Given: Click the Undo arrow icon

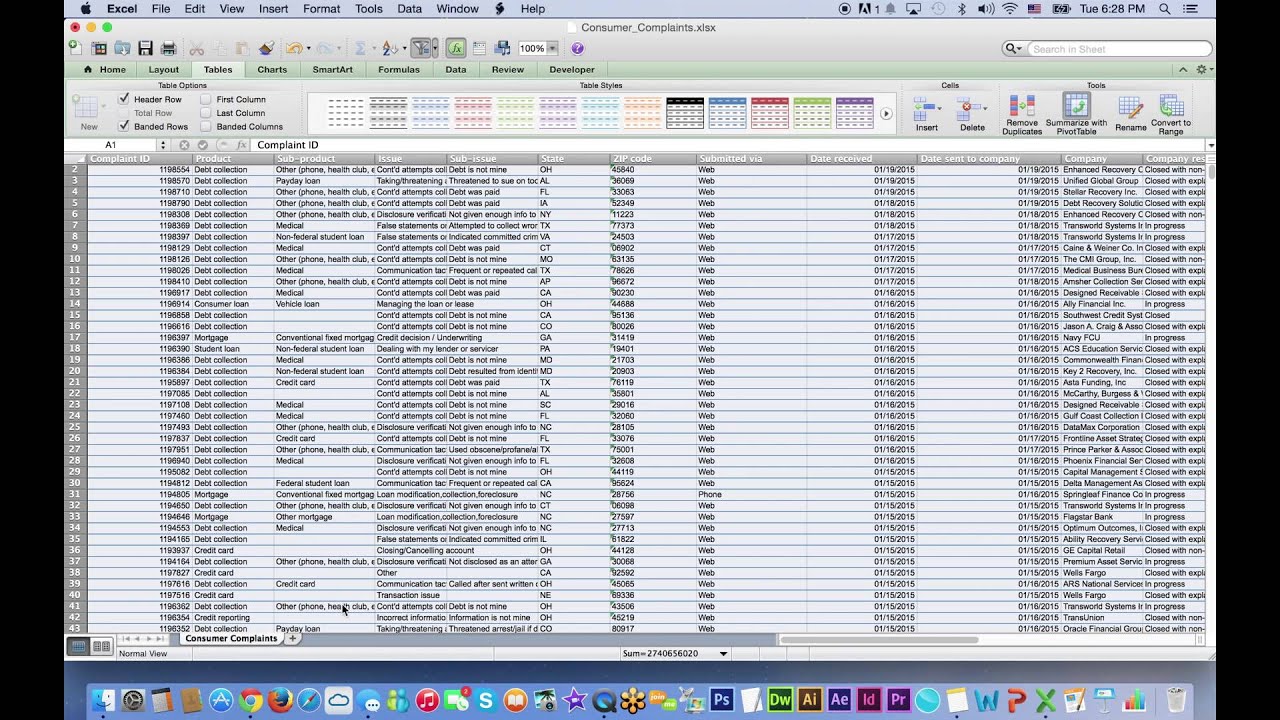Looking at the screenshot, I should [x=293, y=48].
